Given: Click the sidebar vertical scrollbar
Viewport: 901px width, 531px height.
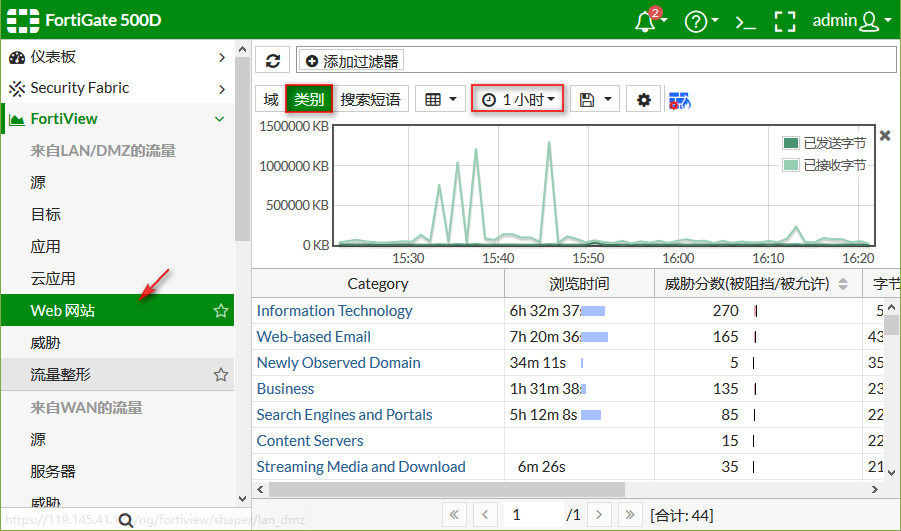Looking at the screenshot, I should coord(242,149).
